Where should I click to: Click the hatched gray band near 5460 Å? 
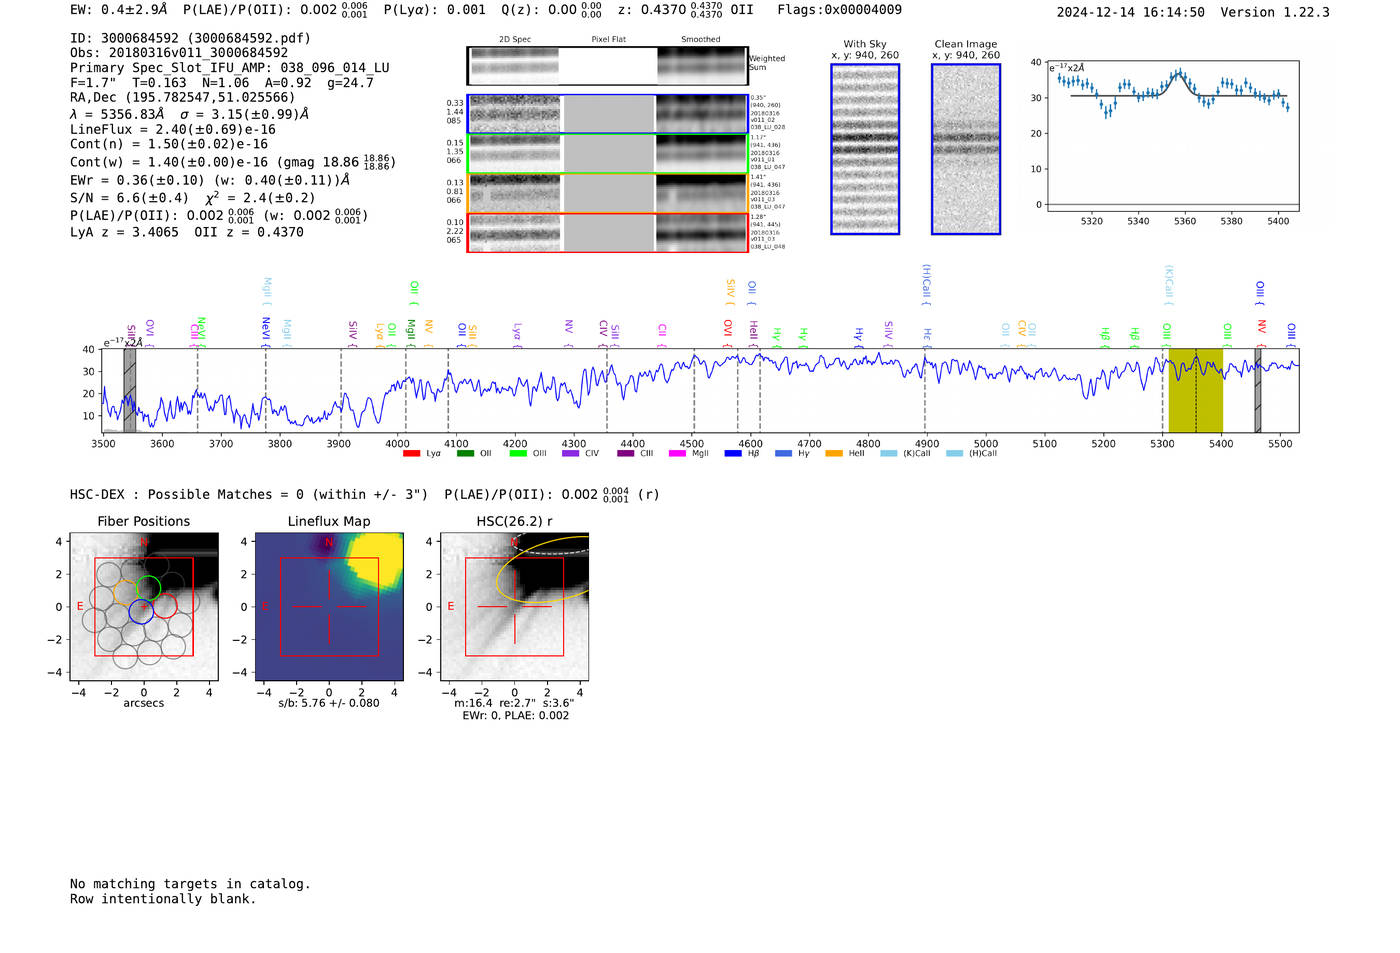(1258, 391)
